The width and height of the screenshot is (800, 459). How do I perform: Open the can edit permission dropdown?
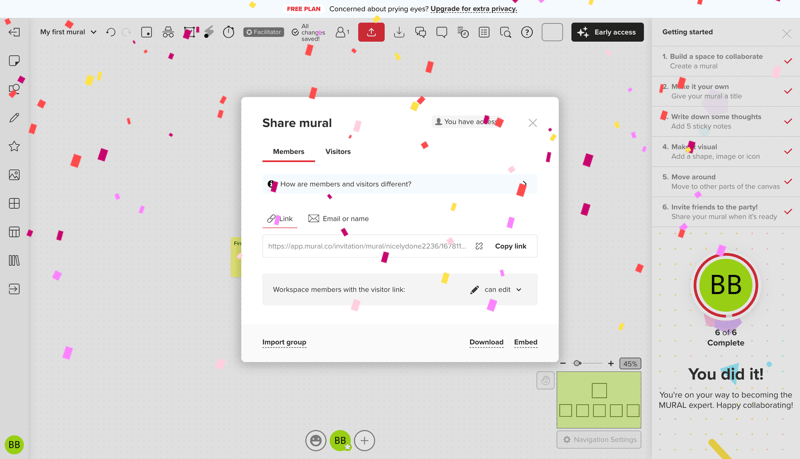click(x=496, y=290)
